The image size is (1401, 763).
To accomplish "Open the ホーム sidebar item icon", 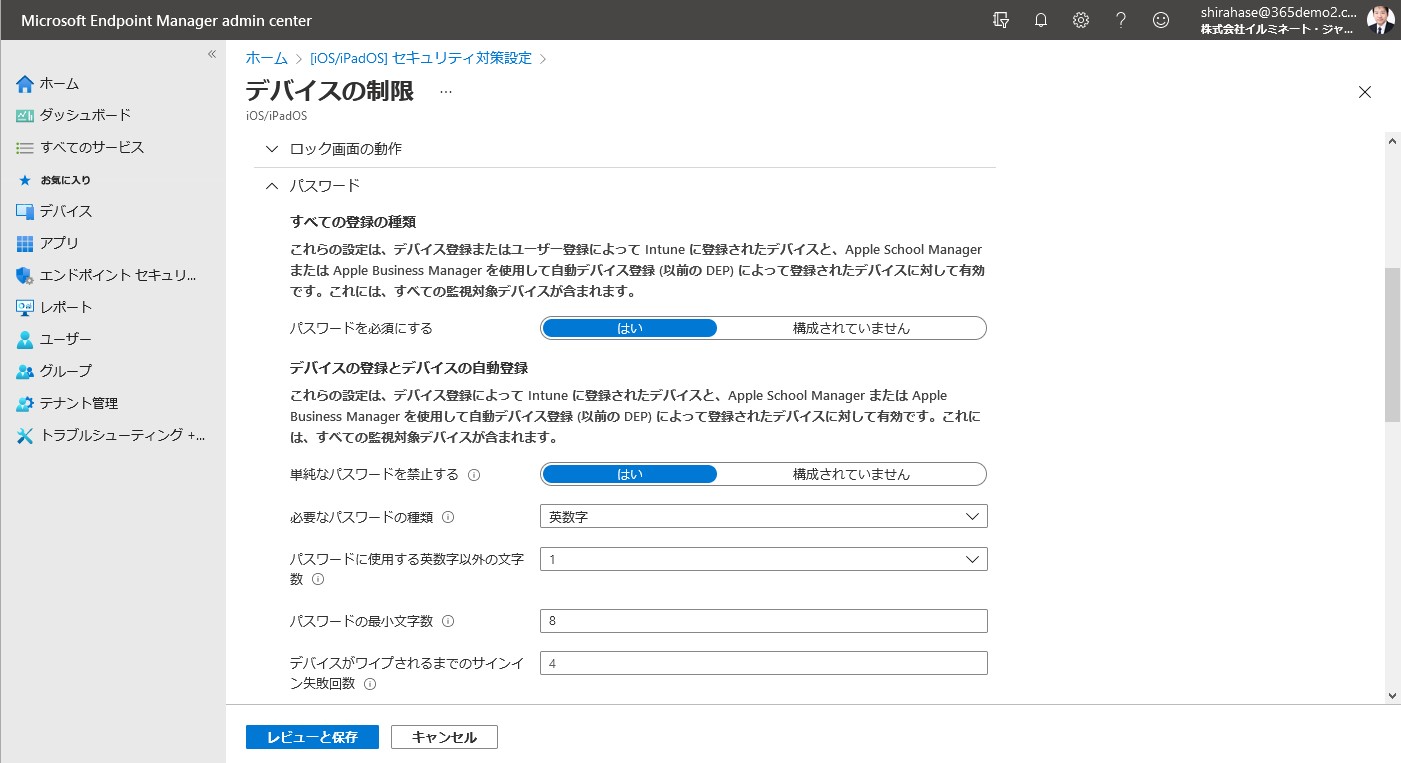I will pyautogui.click(x=25, y=84).
